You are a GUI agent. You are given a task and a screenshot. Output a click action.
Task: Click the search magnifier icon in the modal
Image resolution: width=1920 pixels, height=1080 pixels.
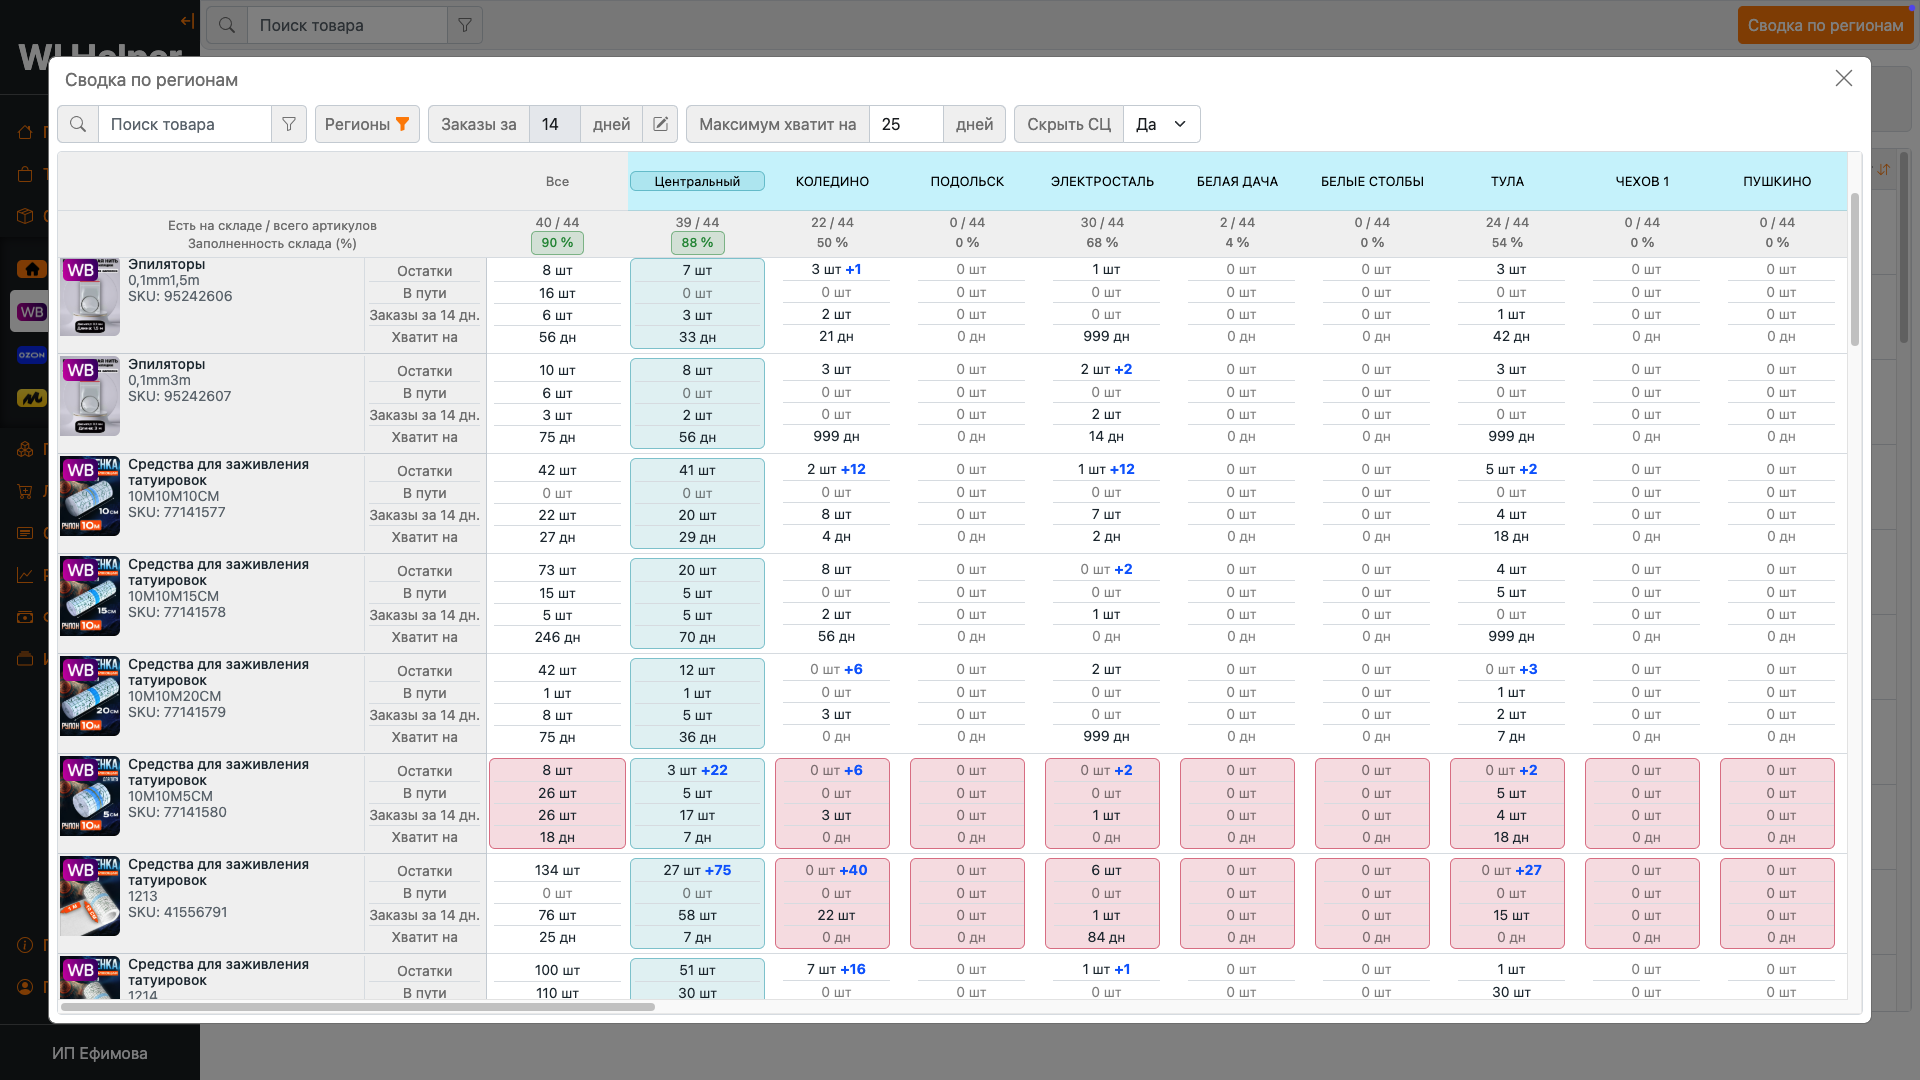coord(78,124)
